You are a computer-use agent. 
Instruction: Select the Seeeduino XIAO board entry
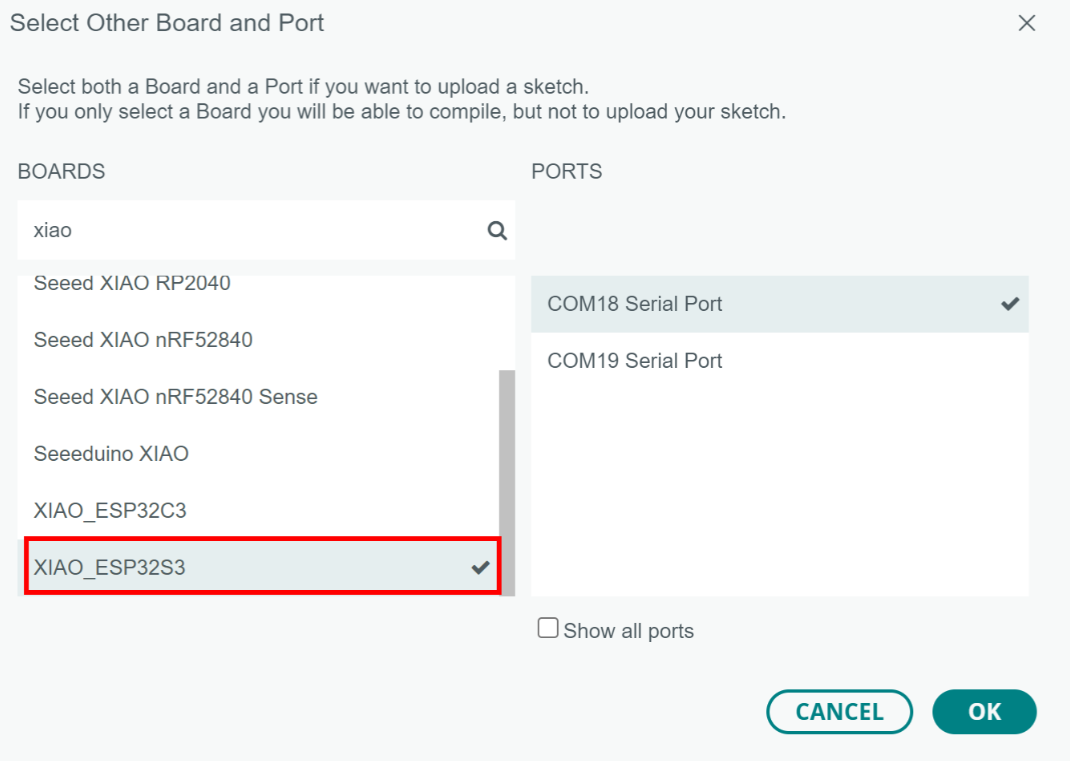(111, 454)
